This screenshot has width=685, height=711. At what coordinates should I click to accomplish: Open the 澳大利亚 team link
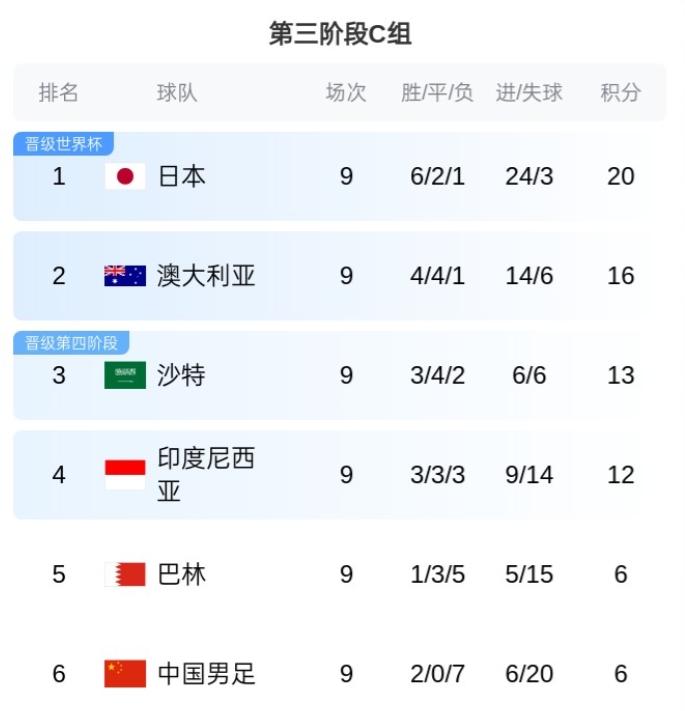tap(206, 276)
